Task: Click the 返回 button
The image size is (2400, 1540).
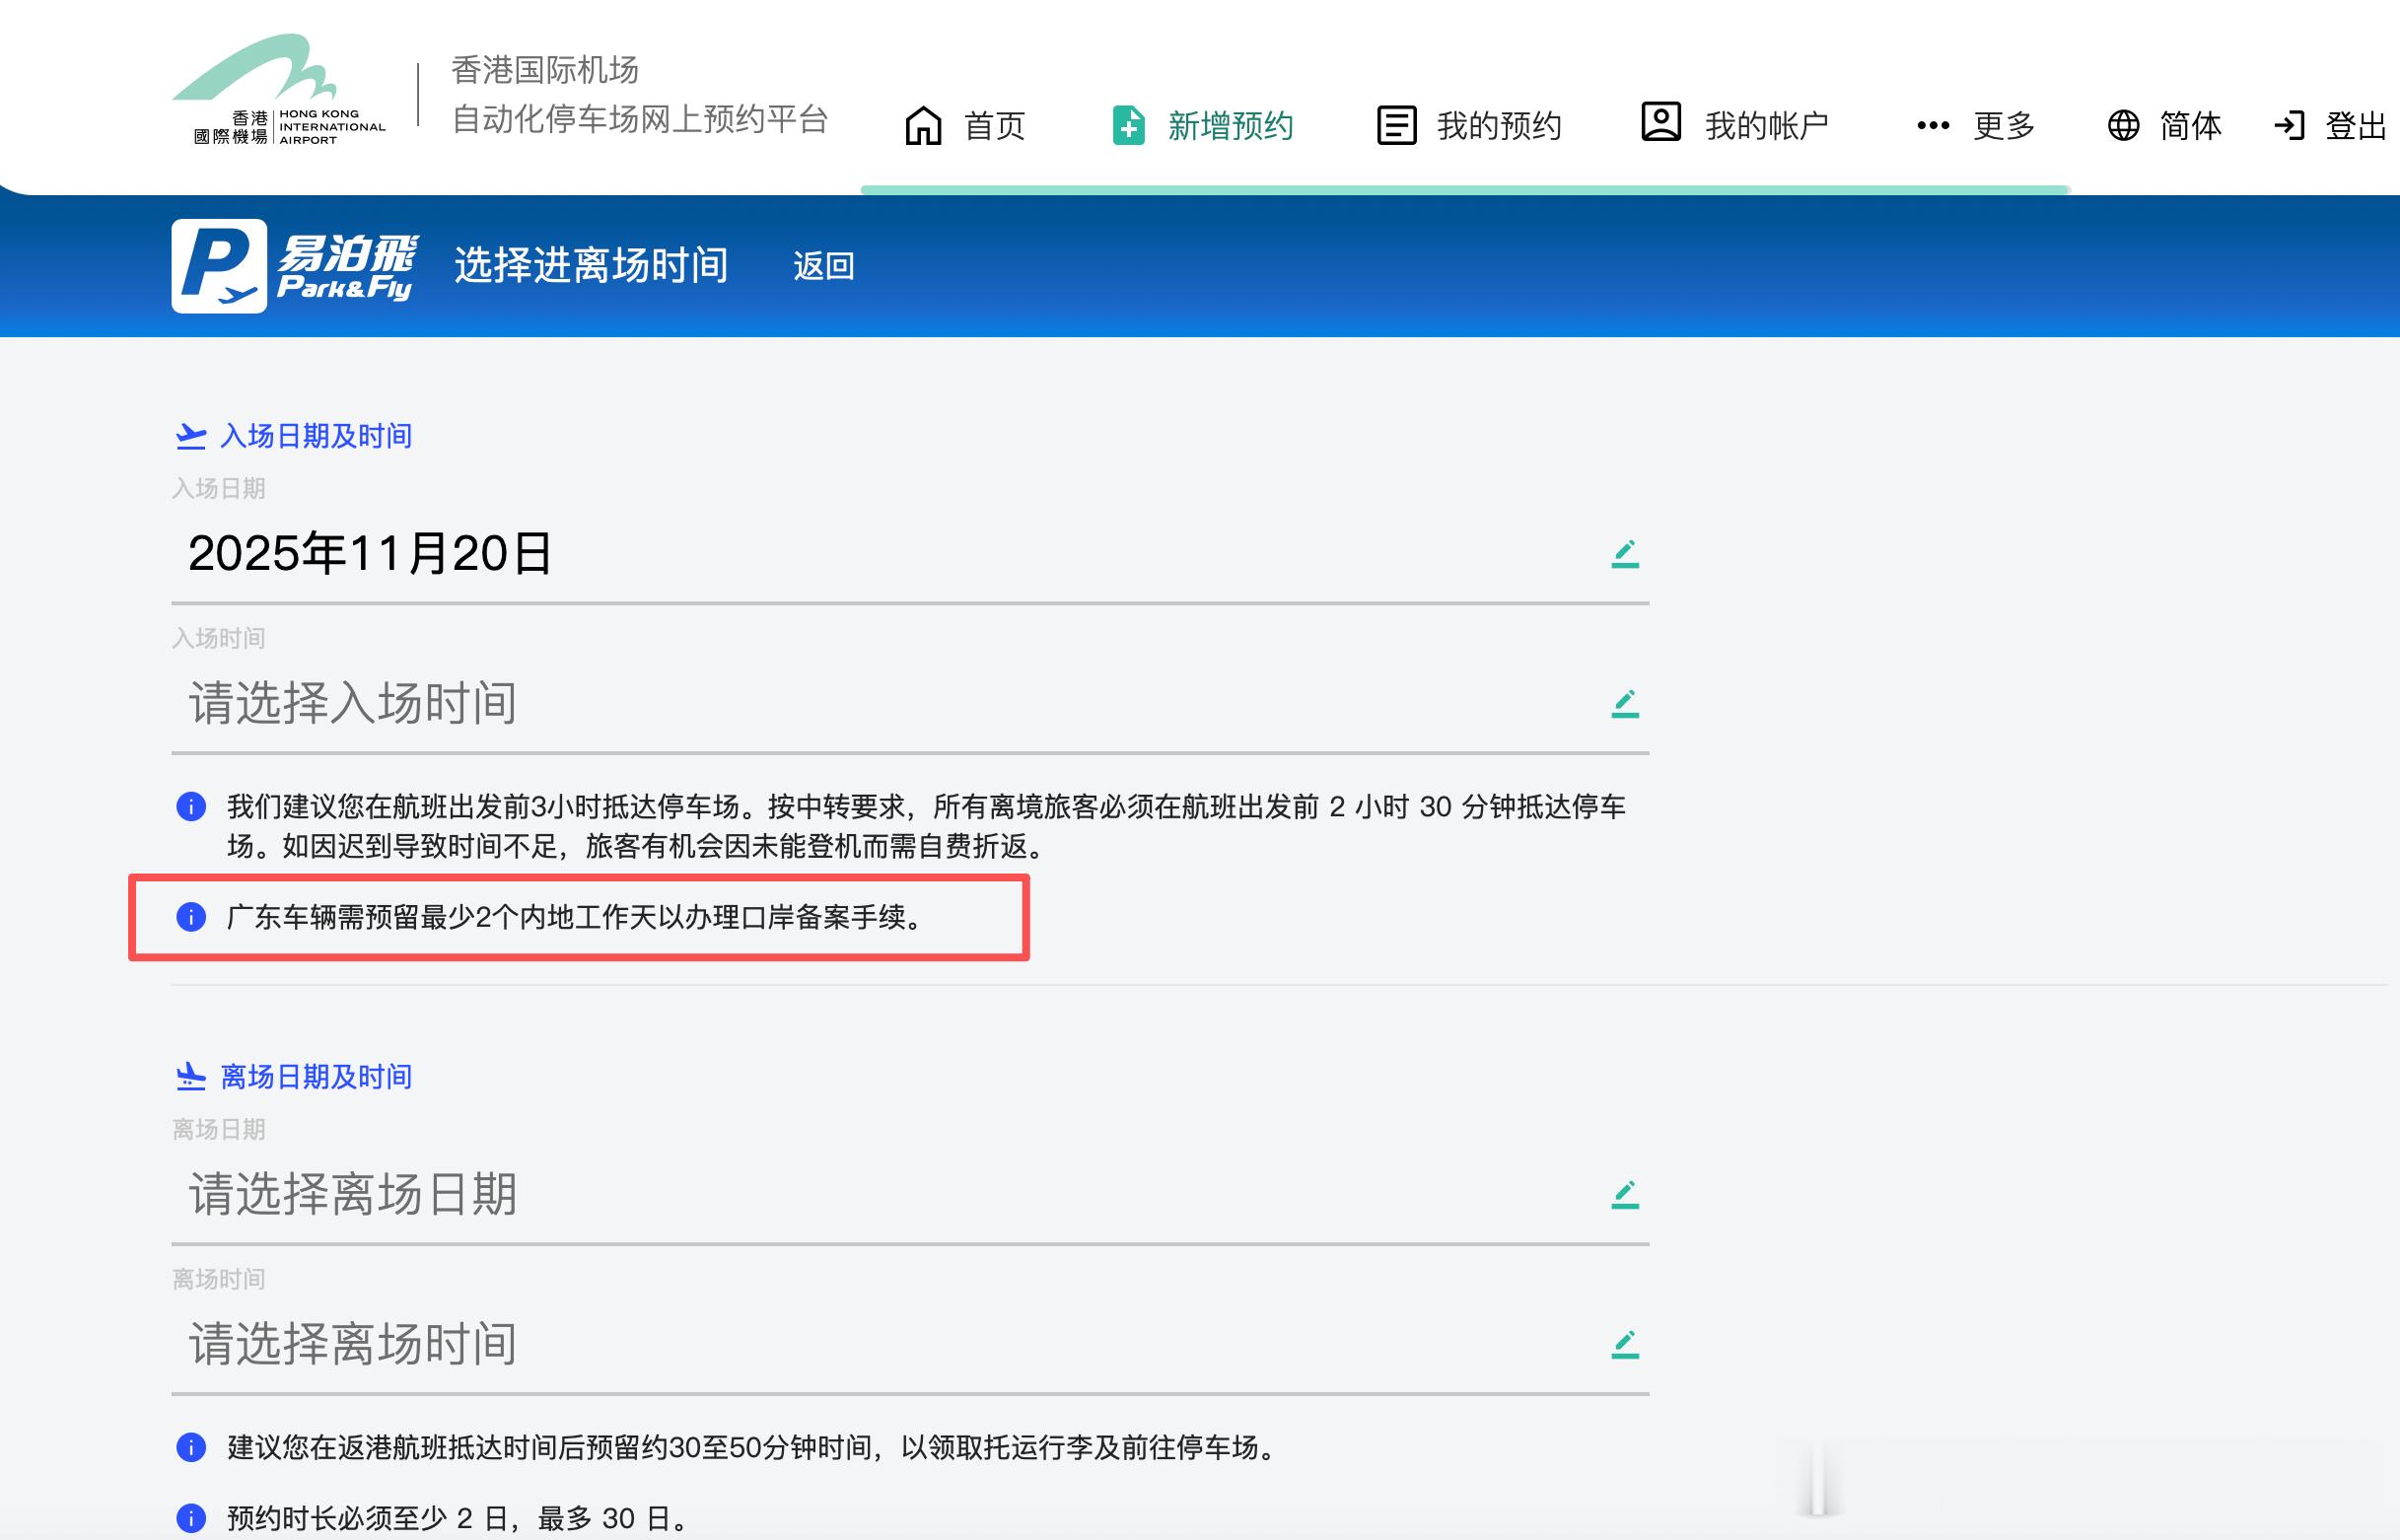Action: click(x=821, y=266)
